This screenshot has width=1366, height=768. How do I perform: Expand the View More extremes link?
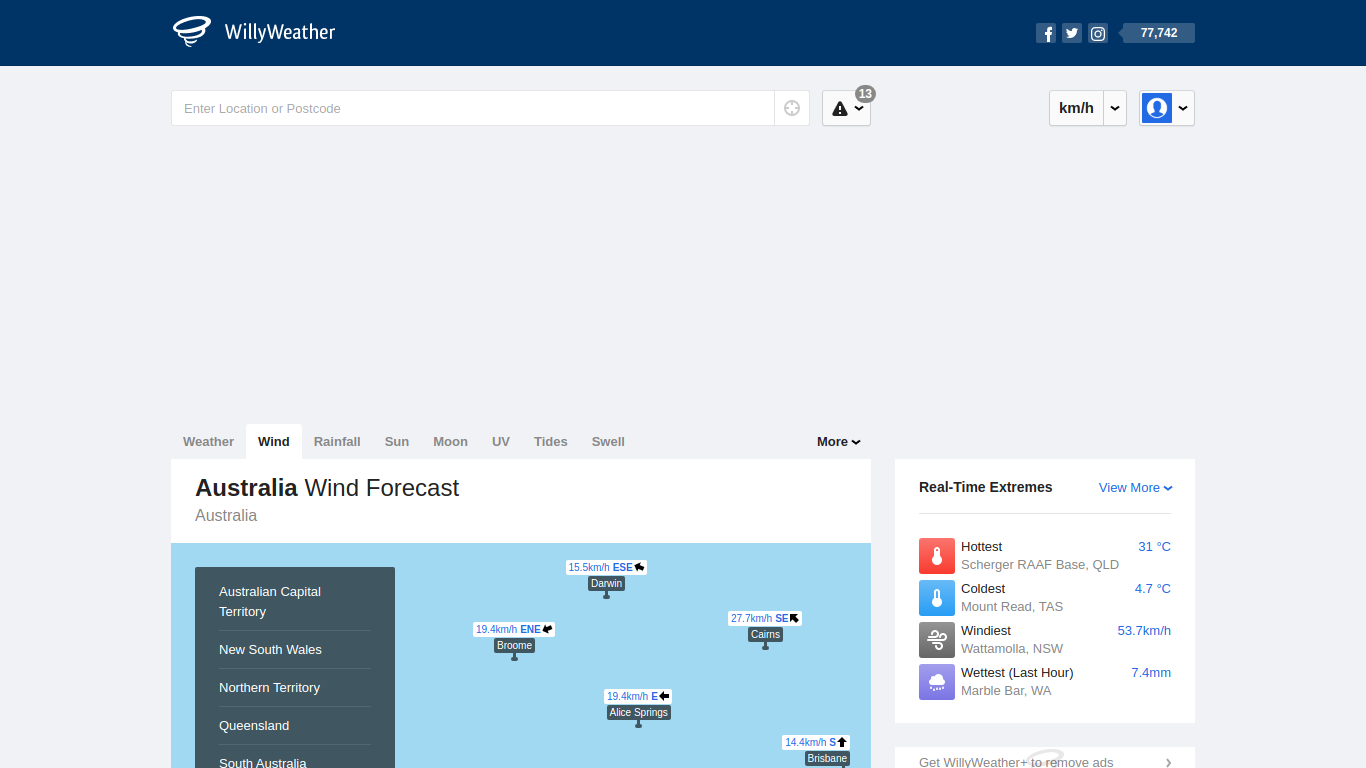1135,487
